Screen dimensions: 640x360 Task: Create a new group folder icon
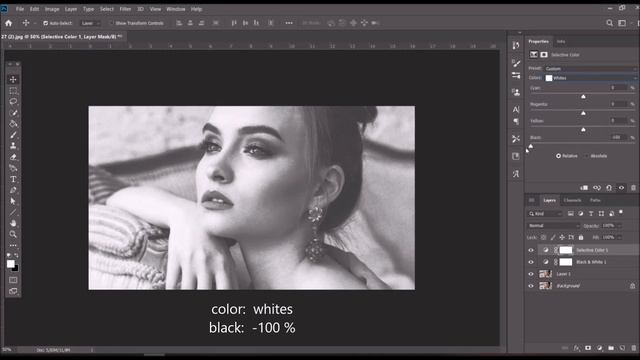[x=611, y=348]
